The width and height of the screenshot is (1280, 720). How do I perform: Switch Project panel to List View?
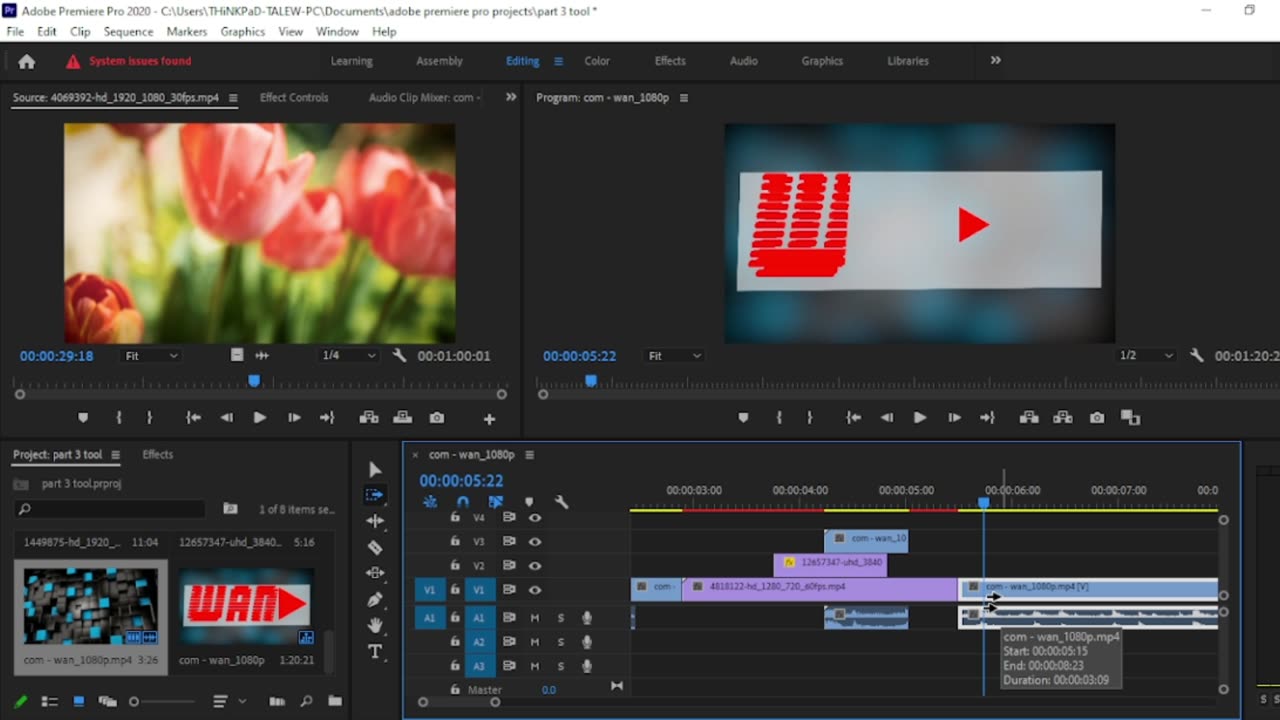(x=49, y=701)
